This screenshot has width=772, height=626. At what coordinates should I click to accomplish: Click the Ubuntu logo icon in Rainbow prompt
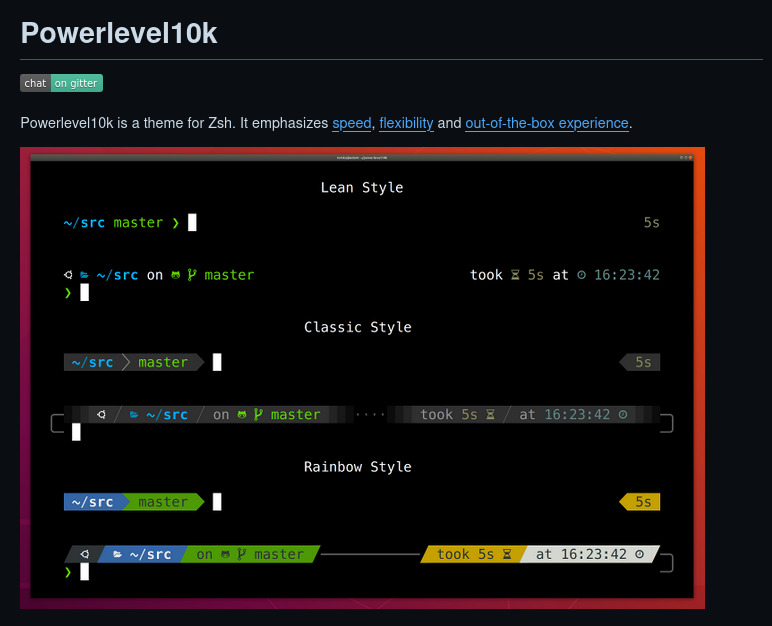[85, 554]
